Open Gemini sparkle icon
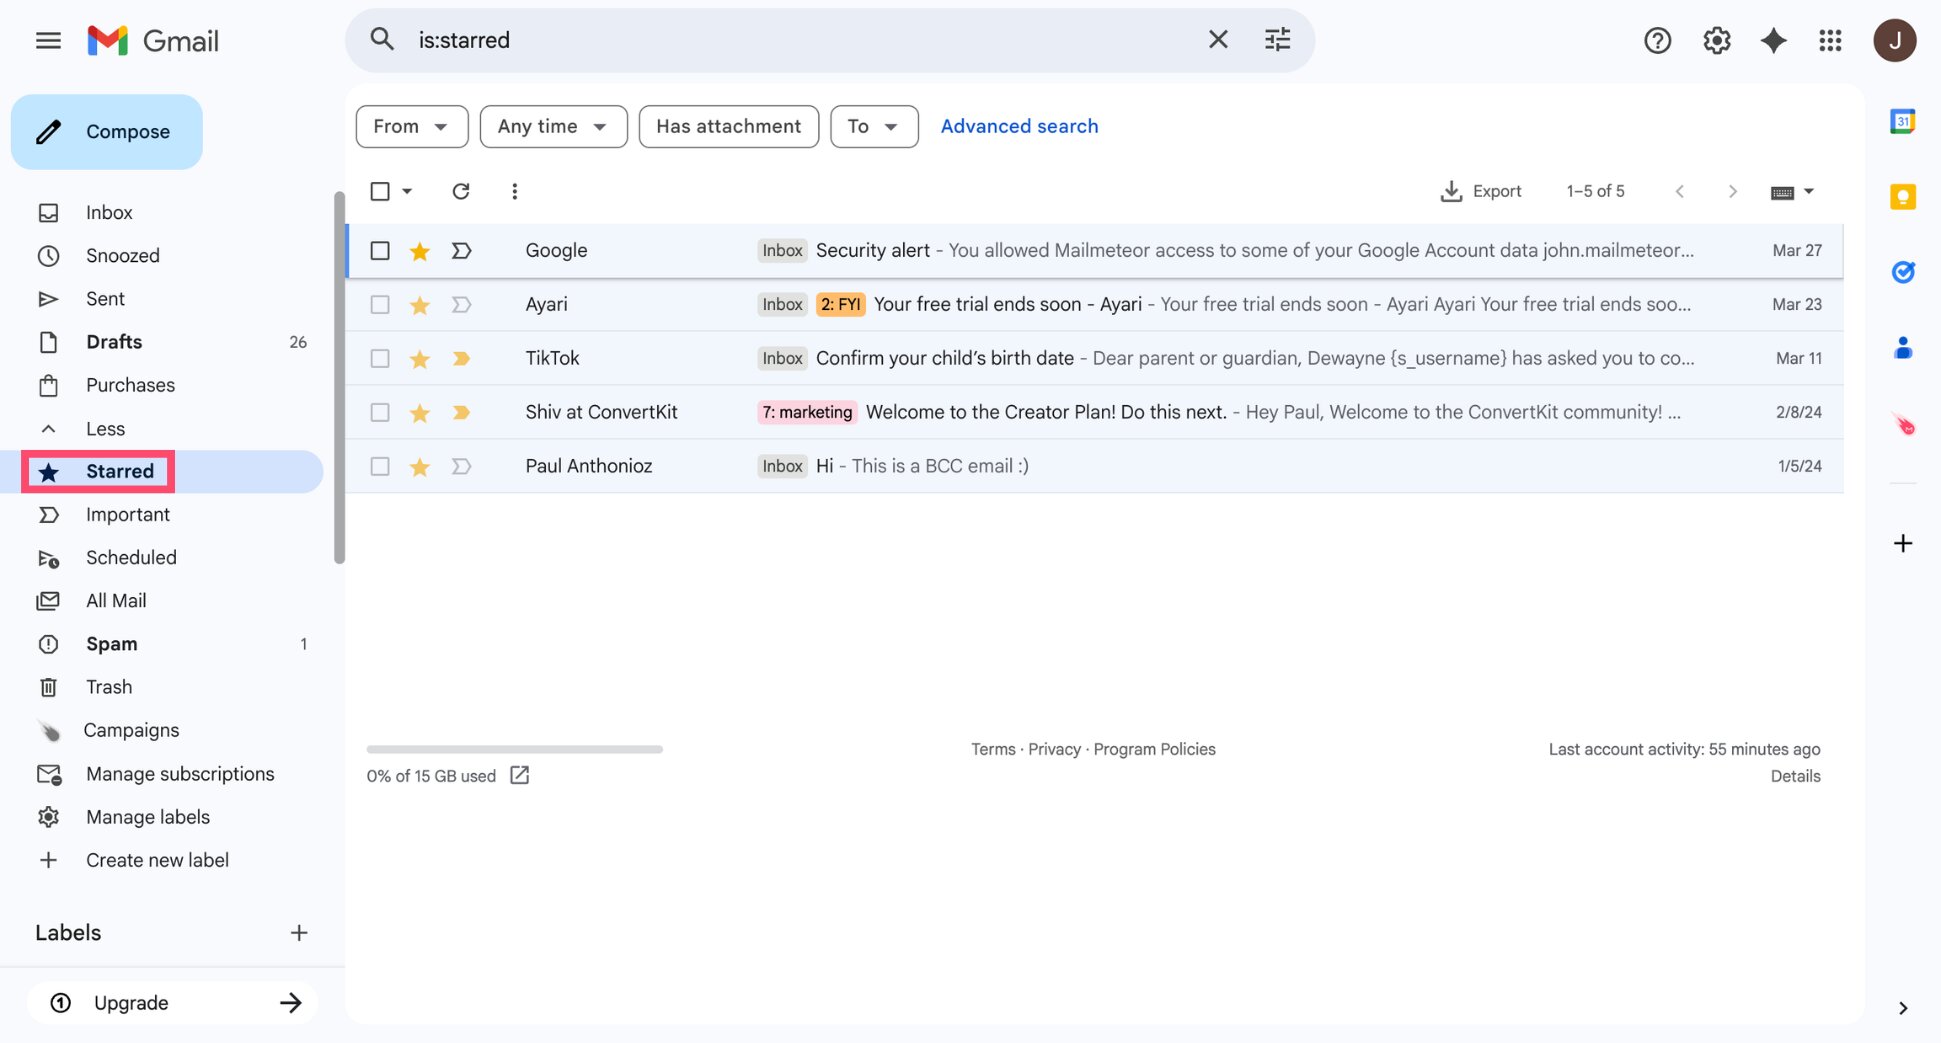 coord(1773,41)
